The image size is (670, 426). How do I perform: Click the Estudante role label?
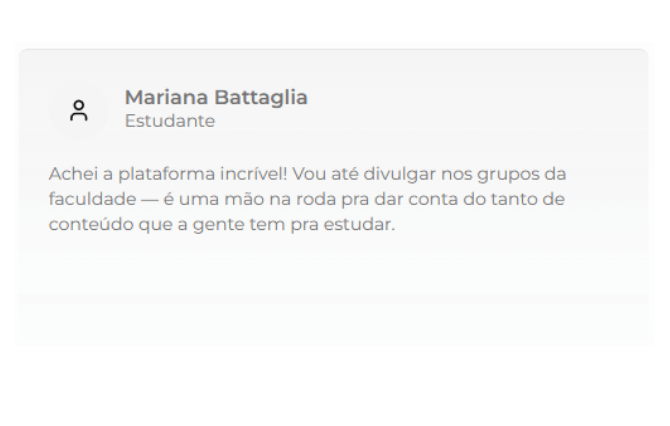pos(170,121)
